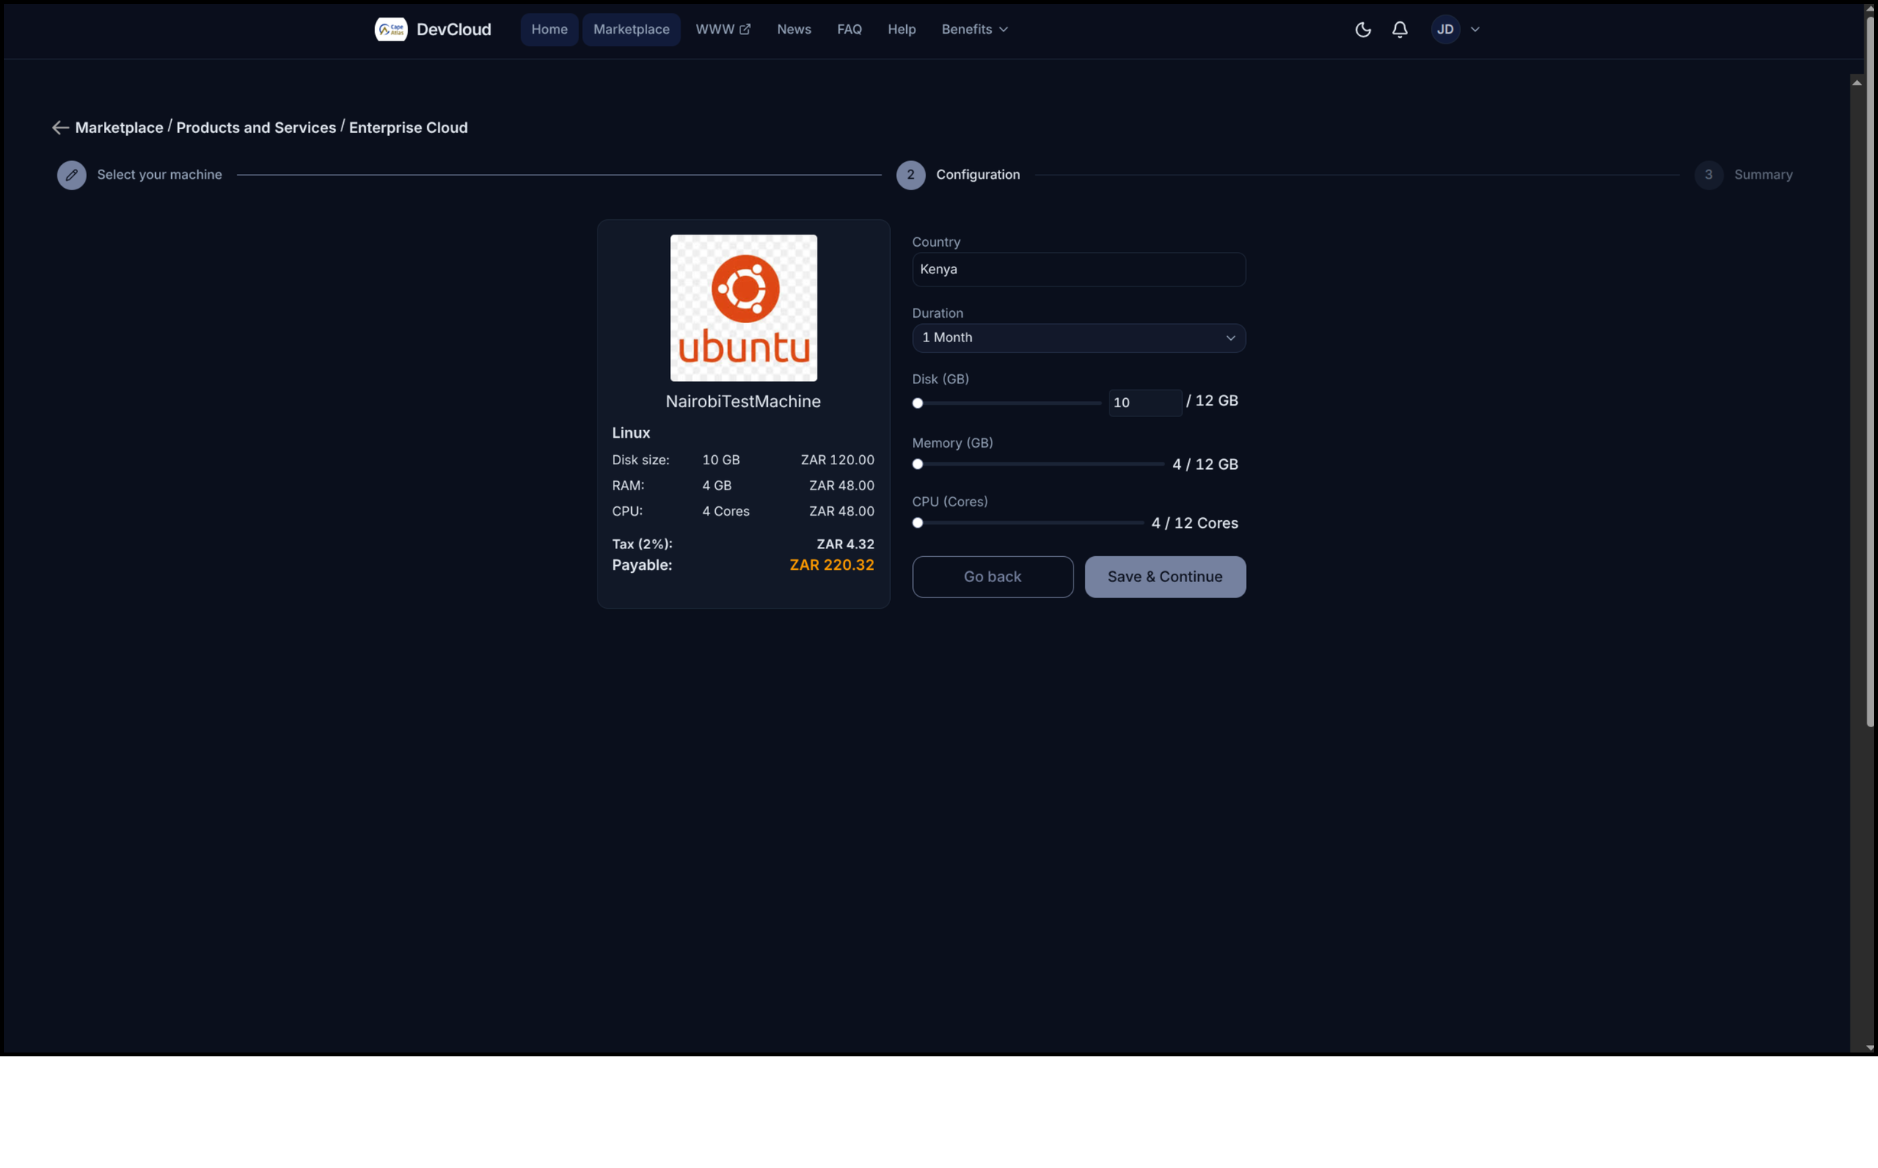The width and height of the screenshot is (1878, 1168).
Task: Click the Tax ZAR 4.32 value
Action: [x=845, y=544]
